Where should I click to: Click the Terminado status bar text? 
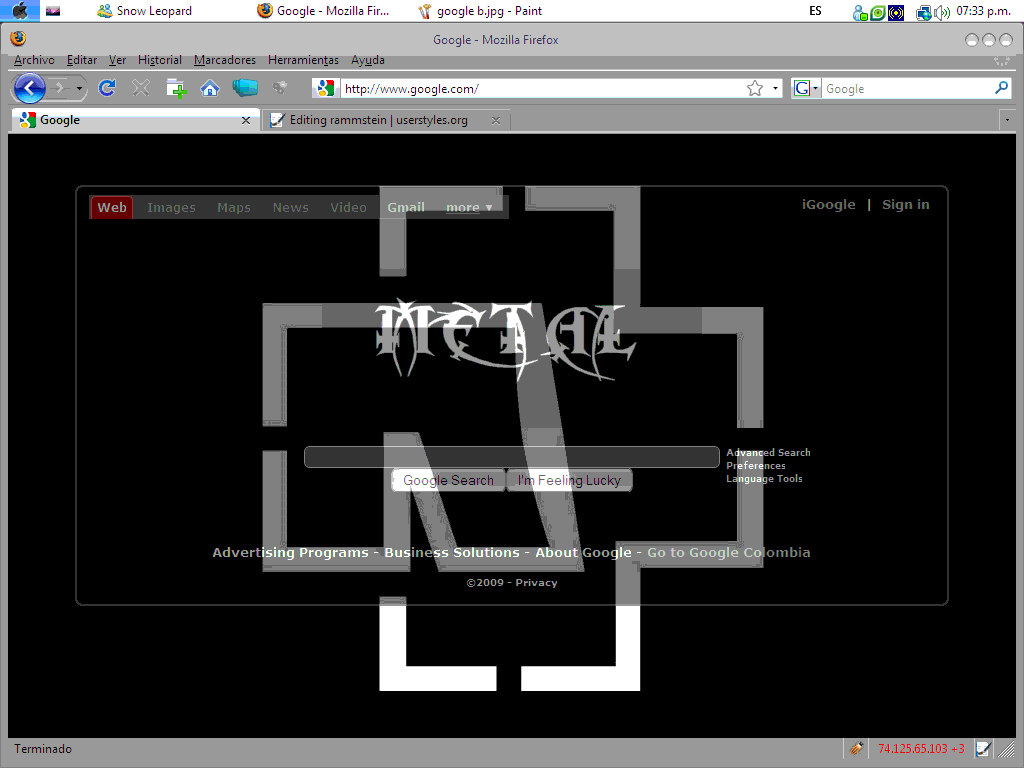pyautogui.click(x=43, y=749)
